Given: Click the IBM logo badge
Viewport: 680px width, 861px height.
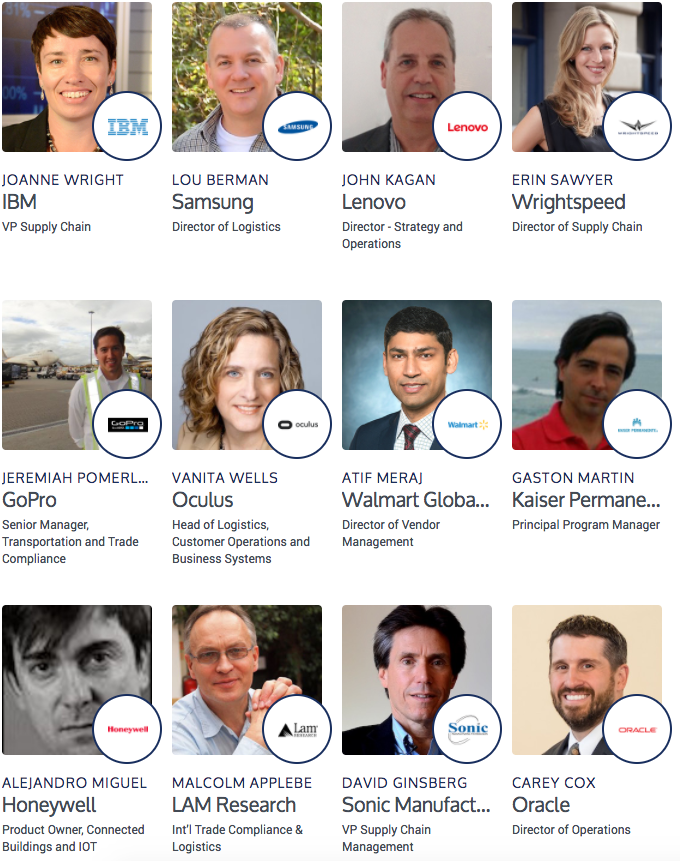Looking at the screenshot, I should pos(127,126).
